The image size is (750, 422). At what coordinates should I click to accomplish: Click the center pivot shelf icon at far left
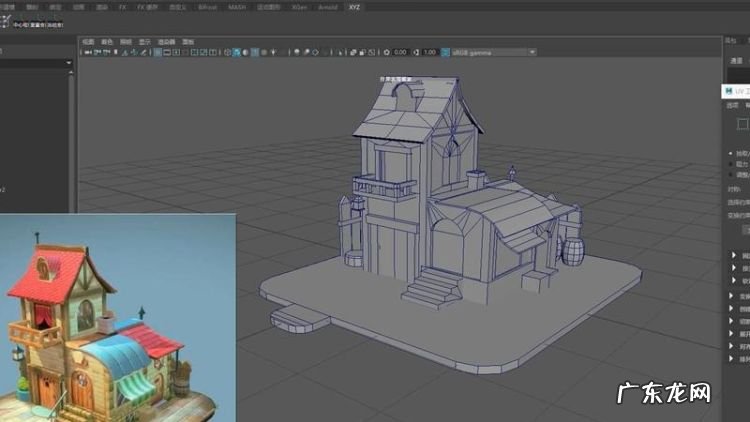click(6, 22)
